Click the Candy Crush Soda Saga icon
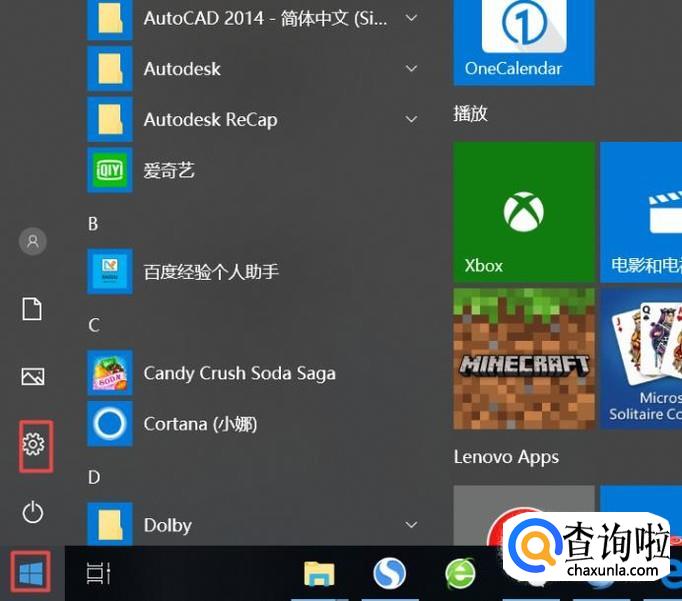682x601 pixels. pyautogui.click(x=110, y=373)
